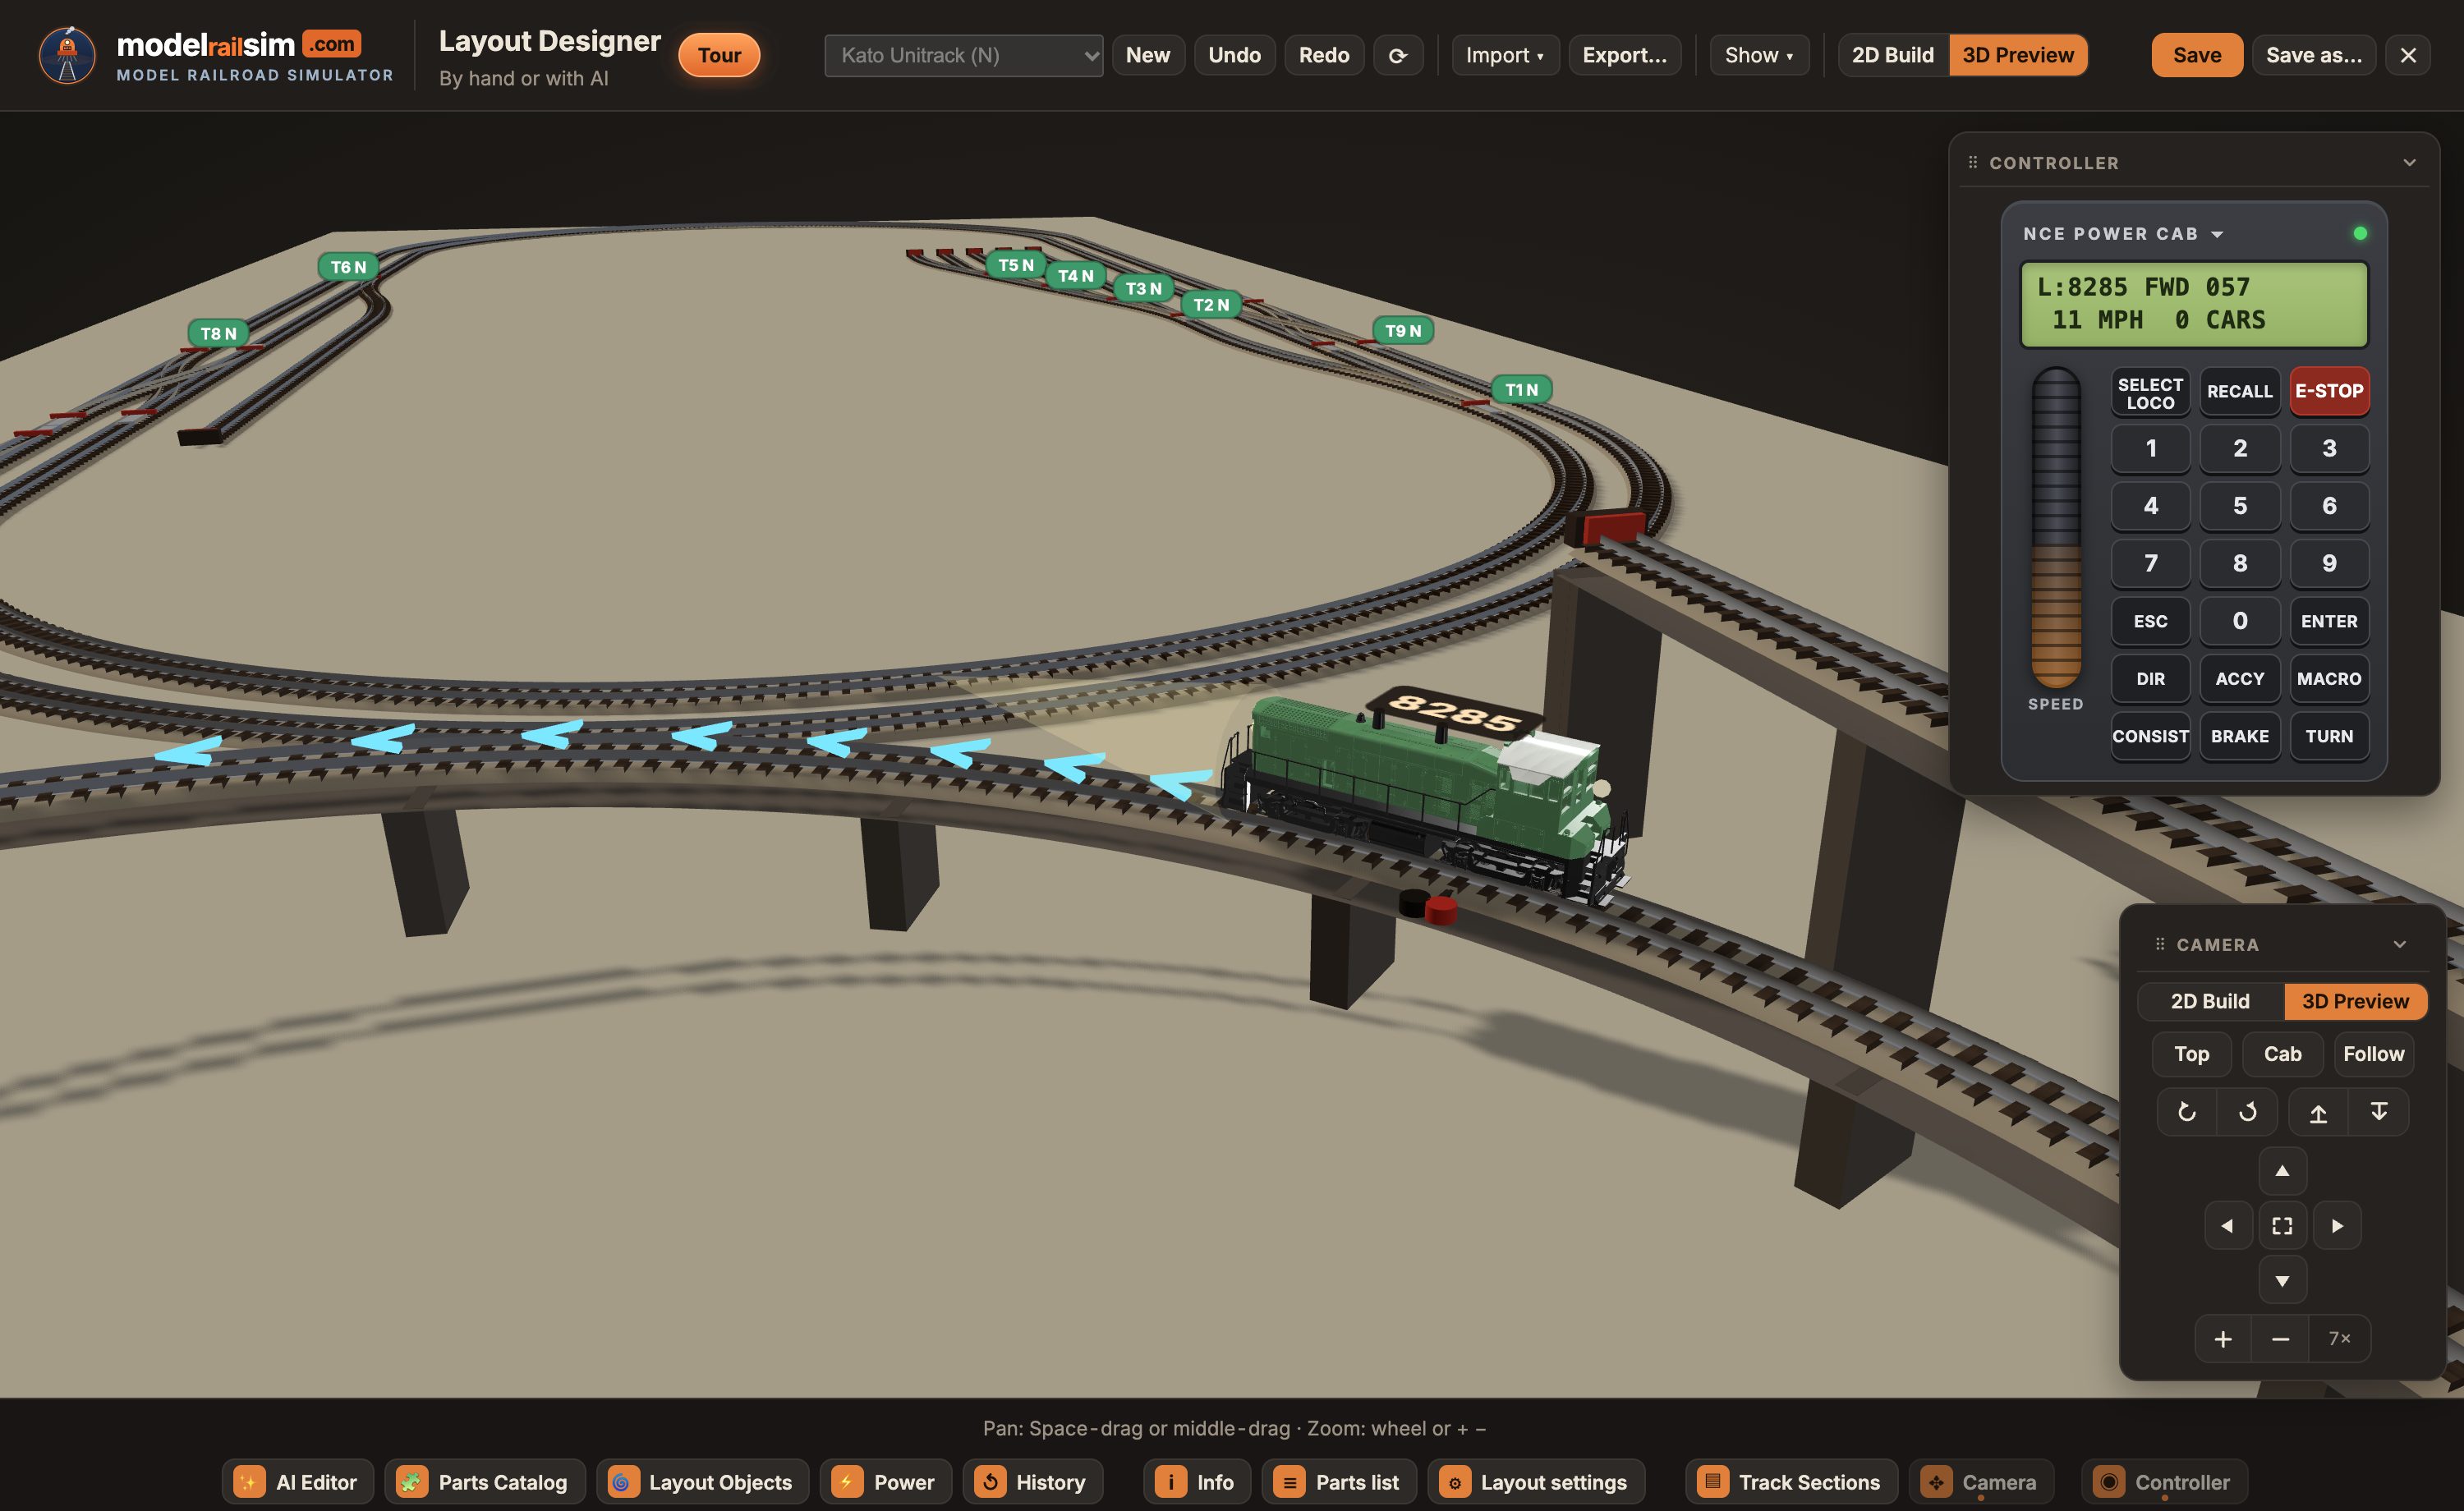Select Follow camera view
The width and height of the screenshot is (2464, 1511).
(x=2373, y=1054)
